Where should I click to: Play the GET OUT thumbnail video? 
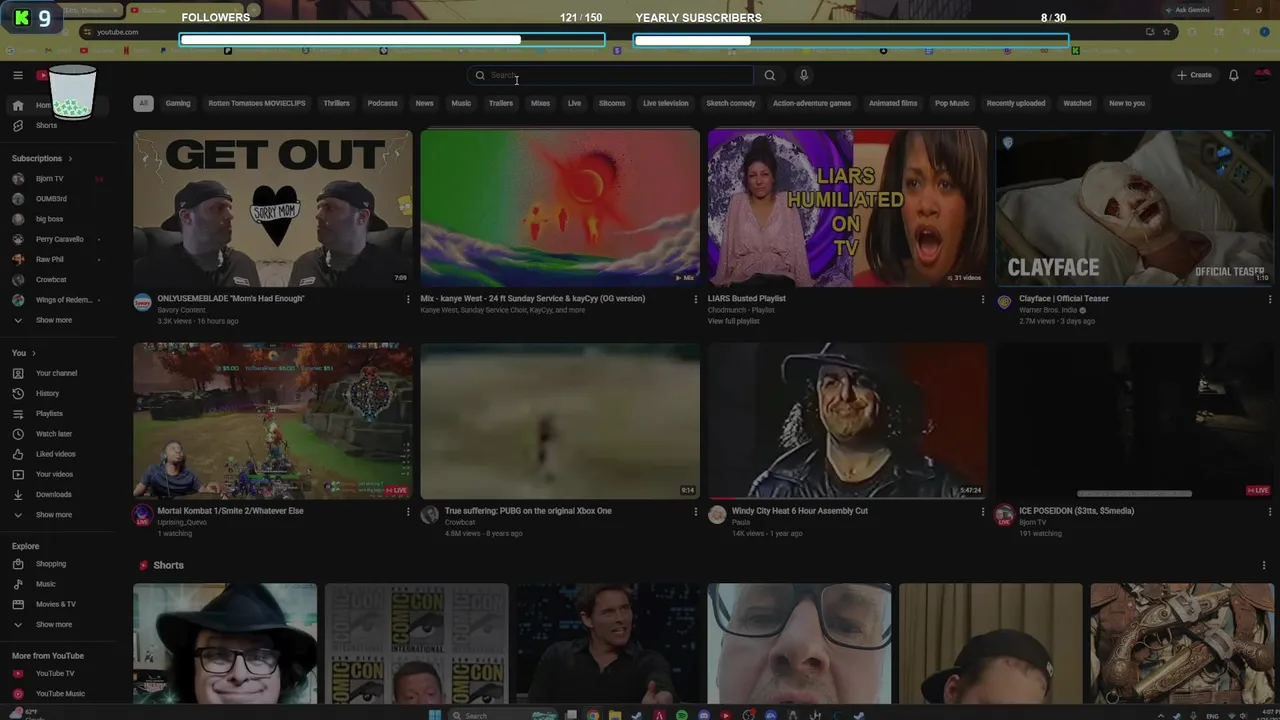click(273, 208)
